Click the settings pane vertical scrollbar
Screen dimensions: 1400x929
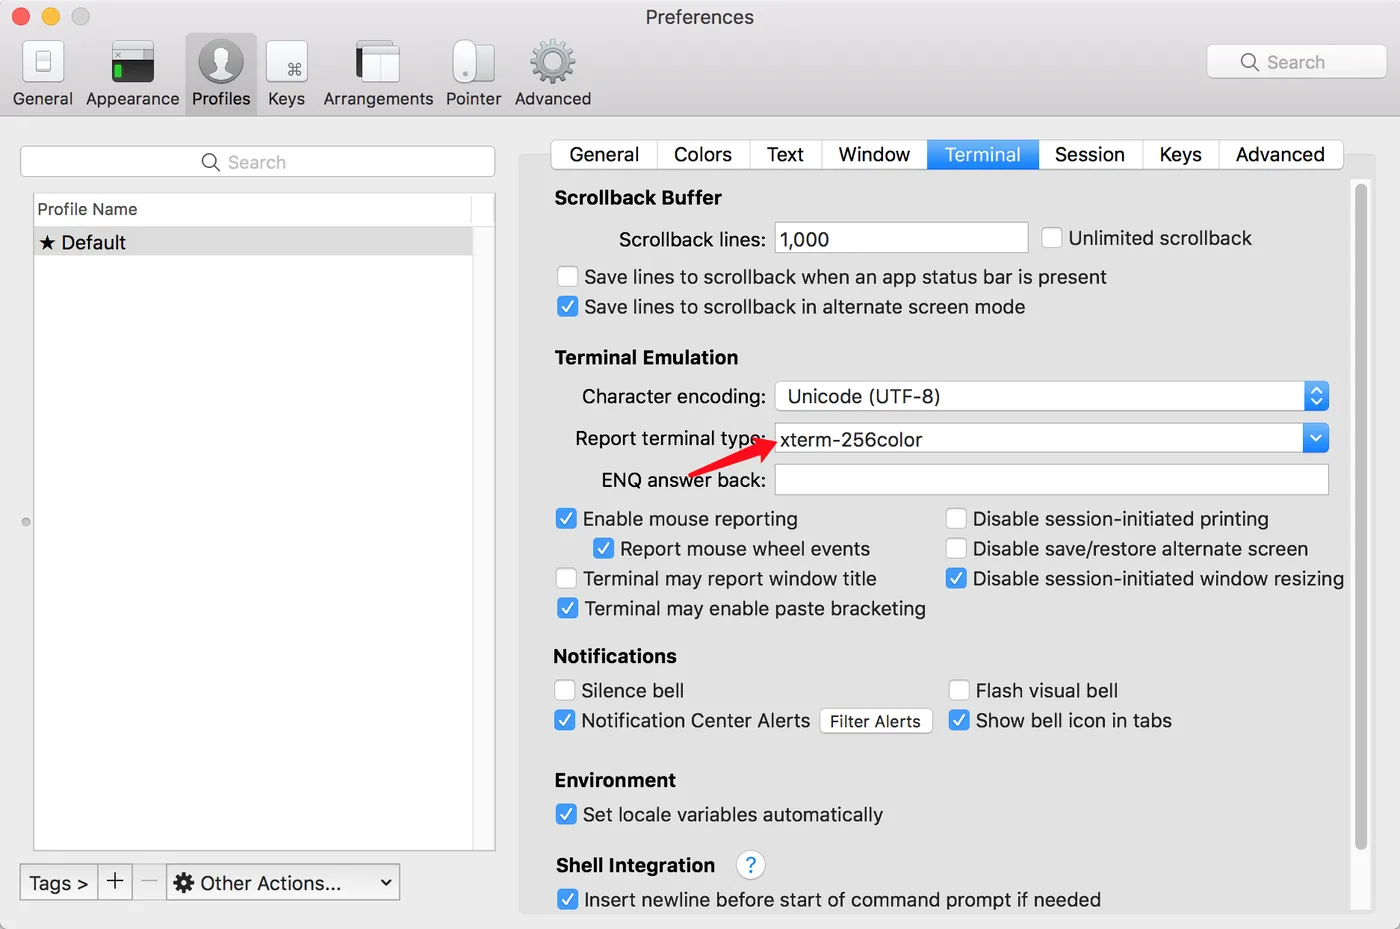coord(1360,516)
